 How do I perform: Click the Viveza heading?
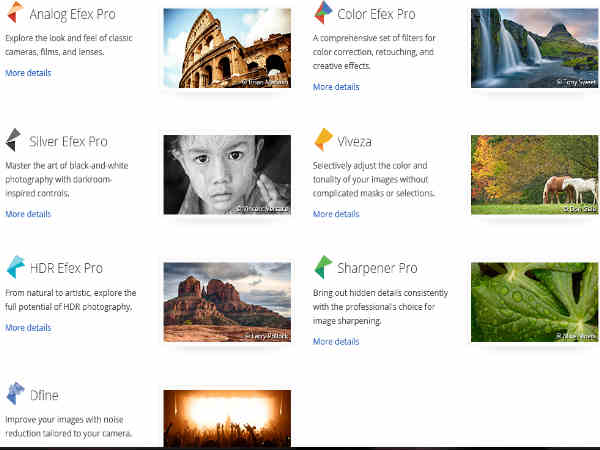pos(354,142)
